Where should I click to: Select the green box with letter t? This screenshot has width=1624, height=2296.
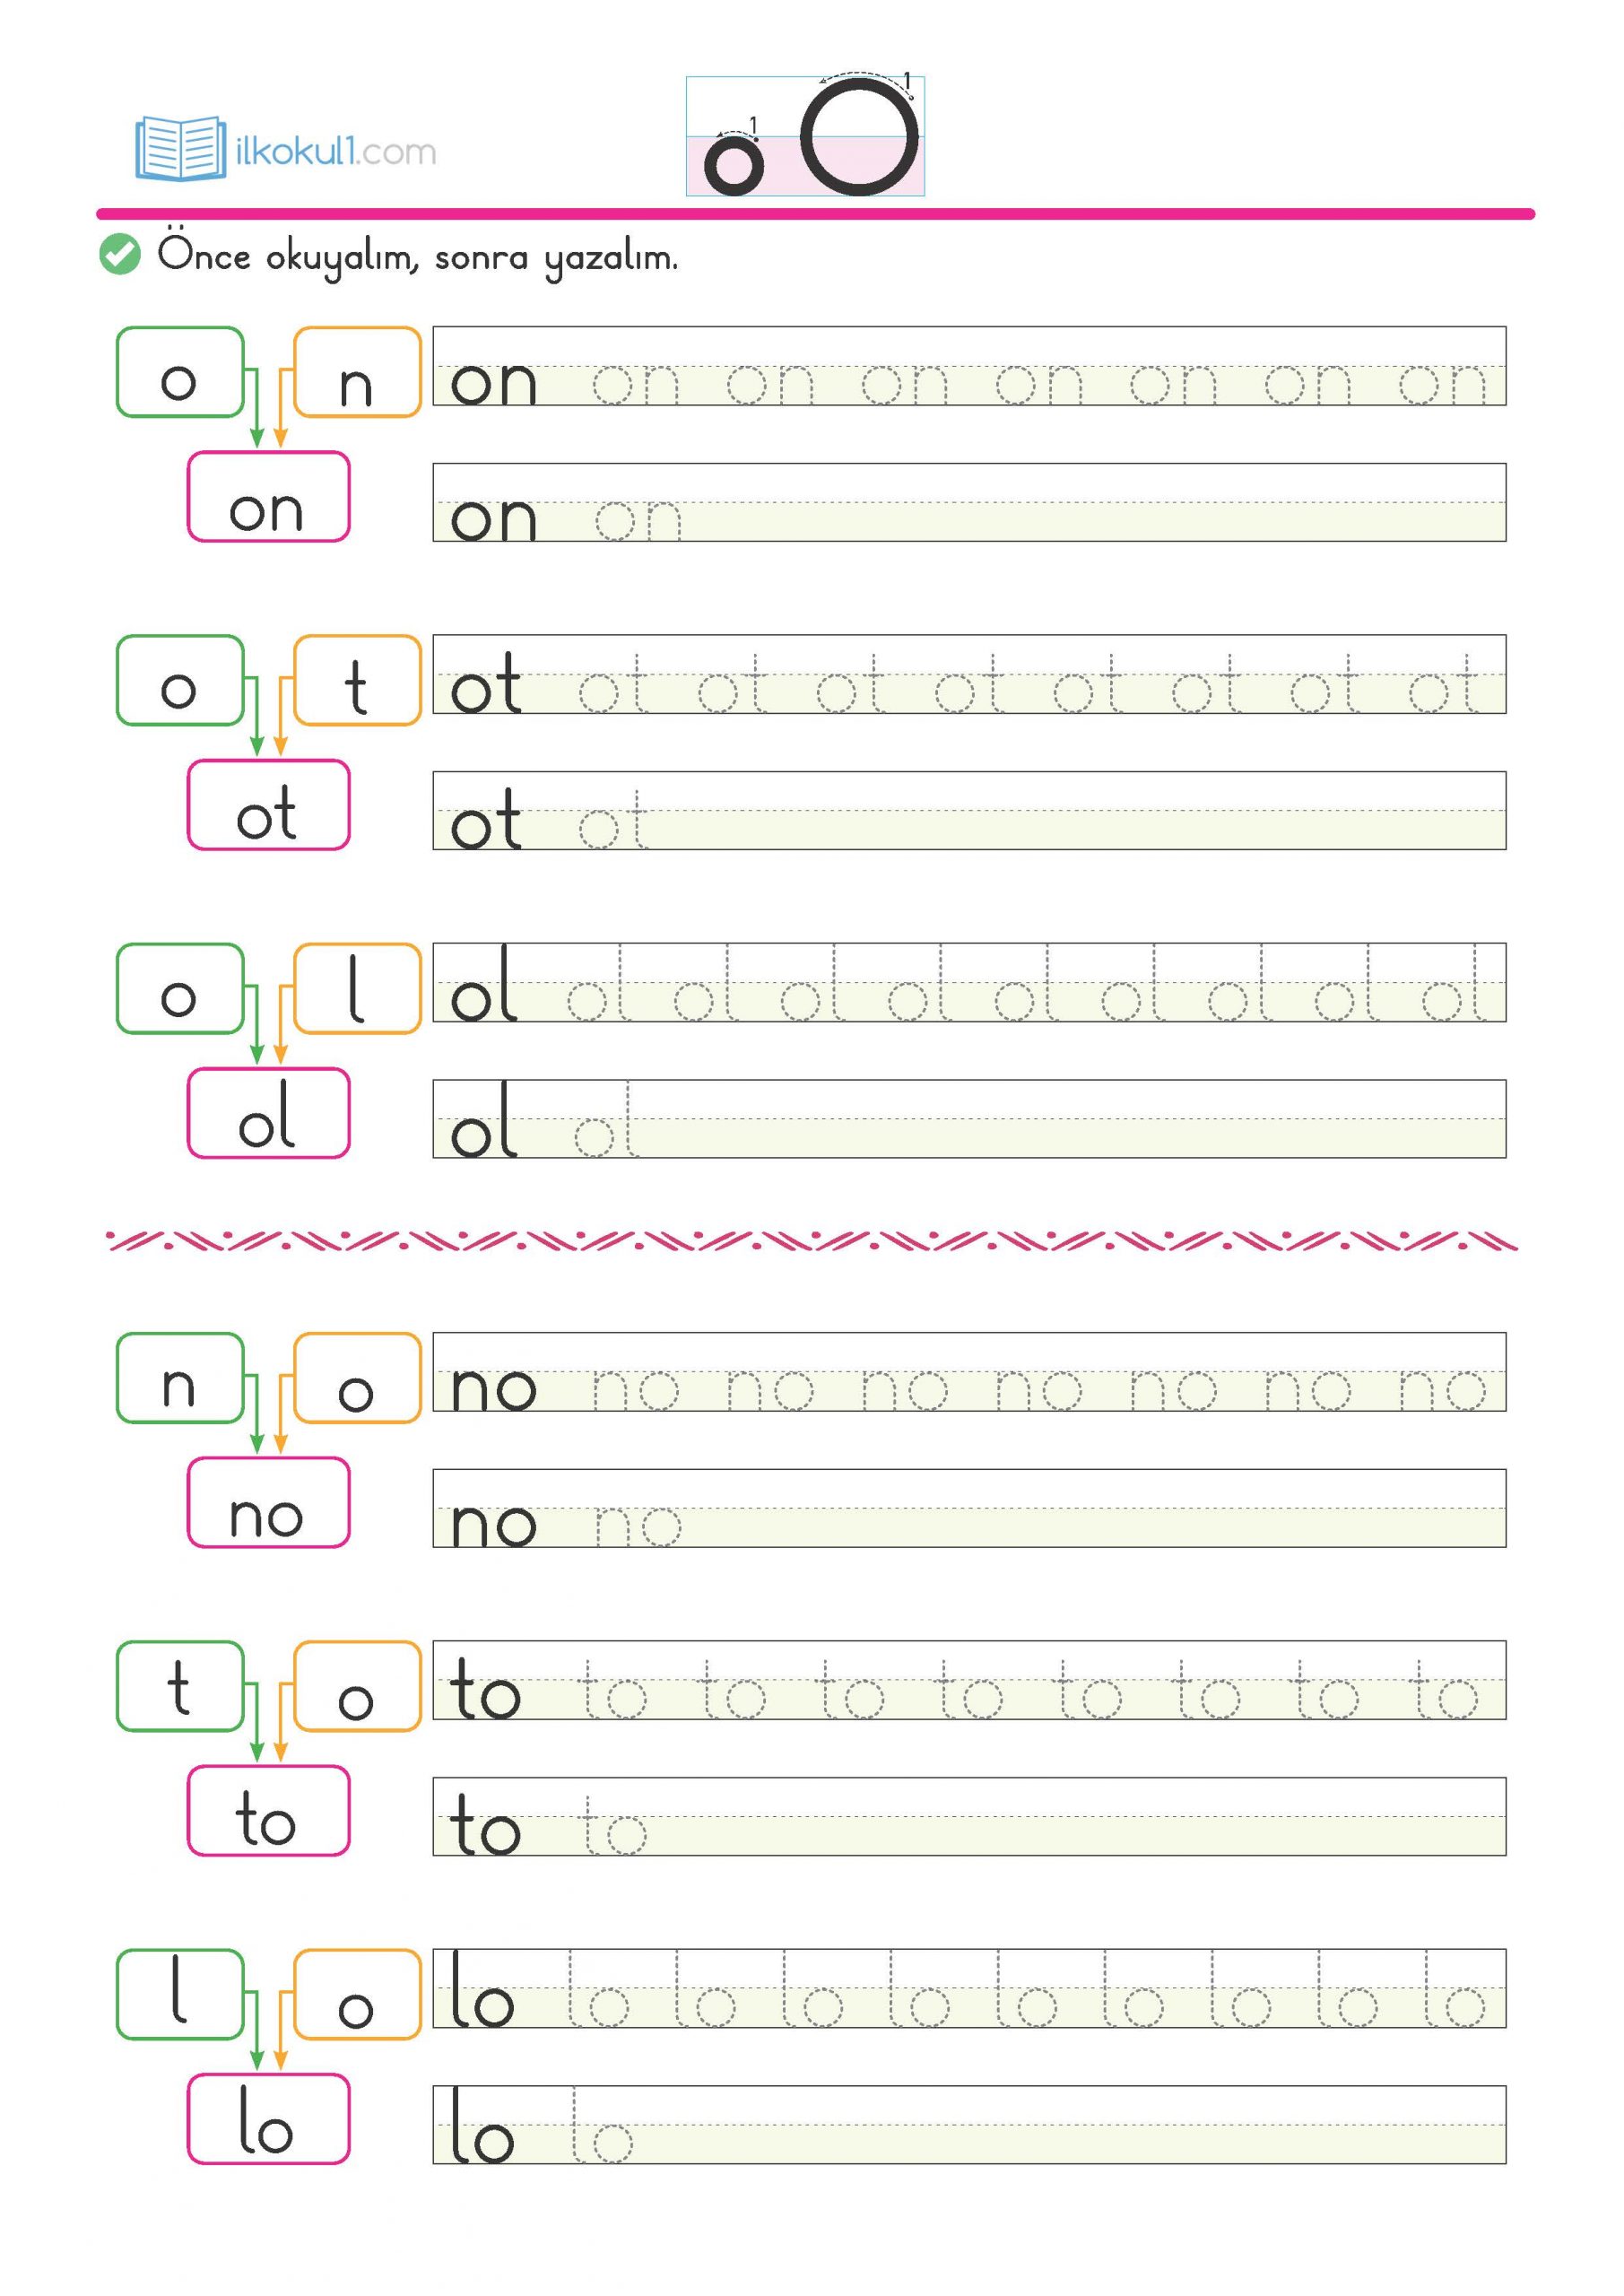click(x=180, y=1686)
